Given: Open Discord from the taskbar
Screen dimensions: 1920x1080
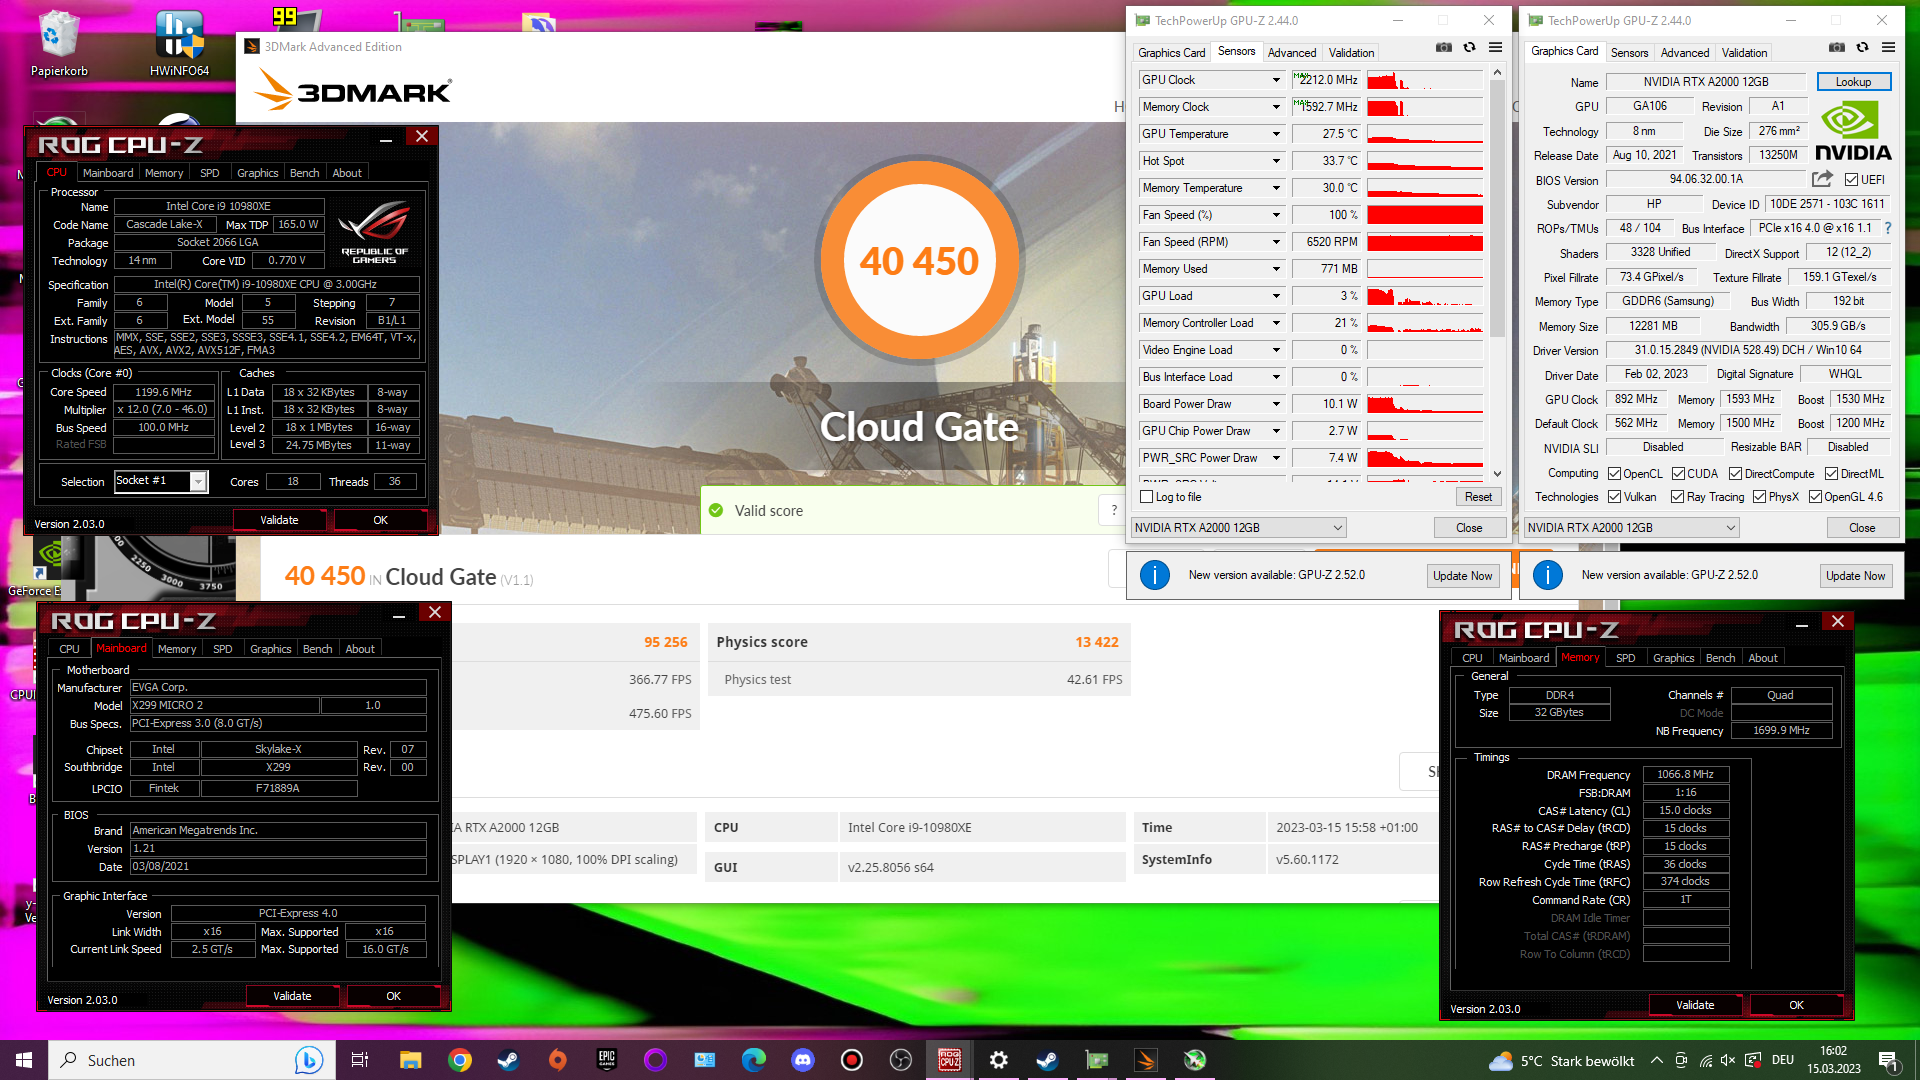Looking at the screenshot, I should [802, 1060].
